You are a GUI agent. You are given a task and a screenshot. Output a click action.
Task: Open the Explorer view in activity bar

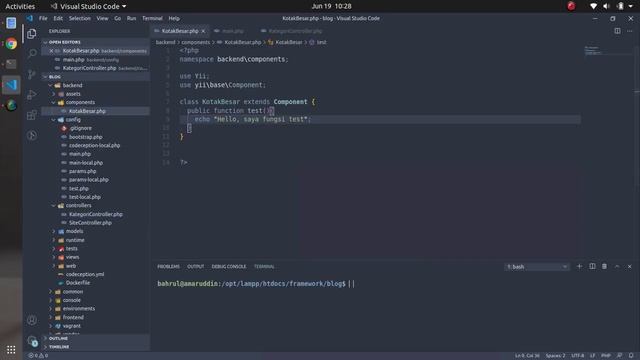[31, 34]
